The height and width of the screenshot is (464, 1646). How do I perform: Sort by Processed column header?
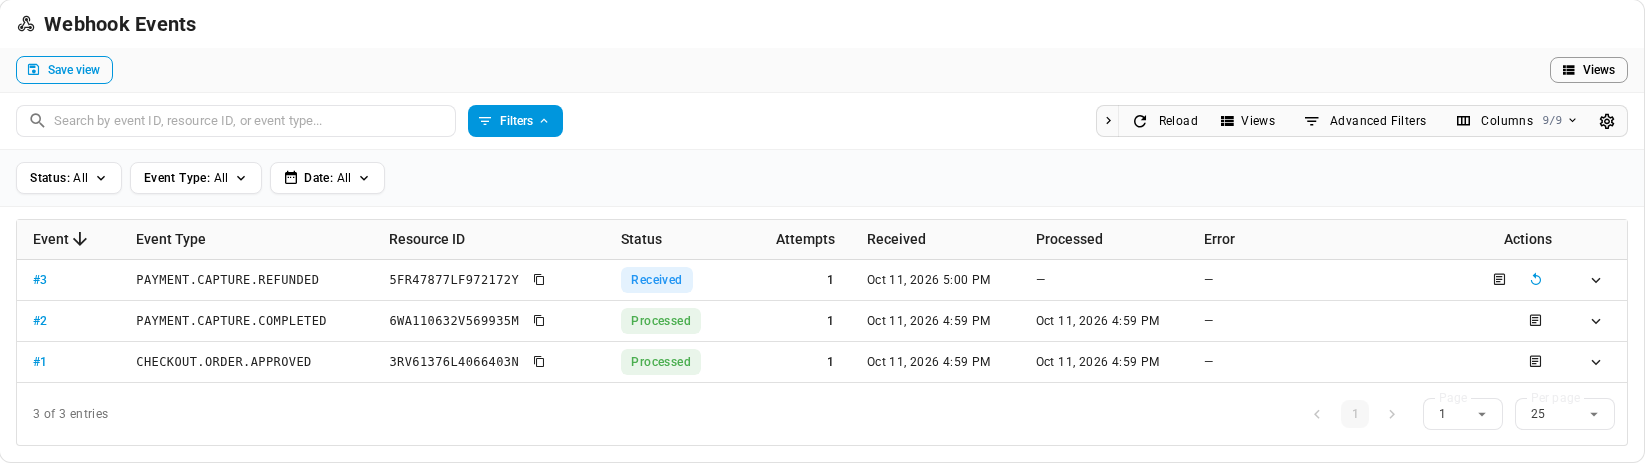click(1069, 240)
